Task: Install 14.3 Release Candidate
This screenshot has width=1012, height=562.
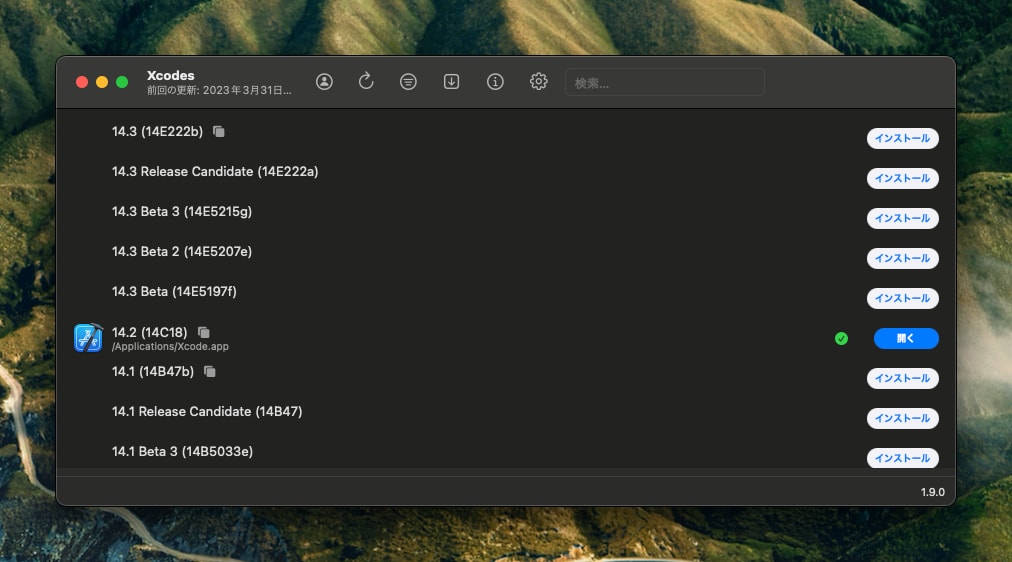Action: pyautogui.click(x=902, y=178)
